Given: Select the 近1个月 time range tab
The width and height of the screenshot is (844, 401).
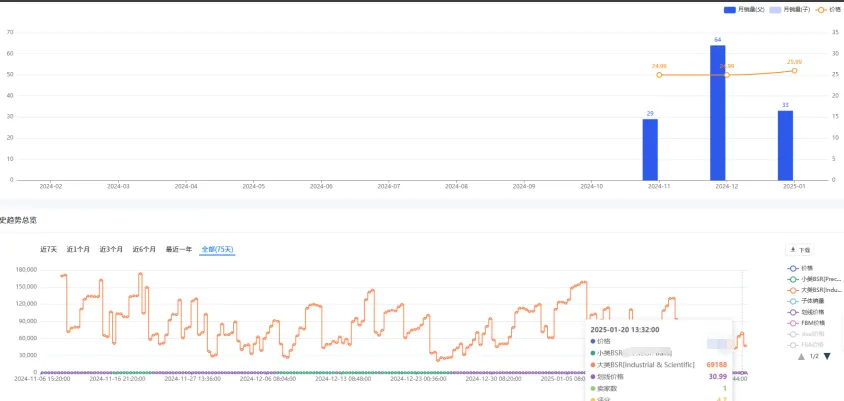Looking at the screenshot, I should tap(78, 249).
